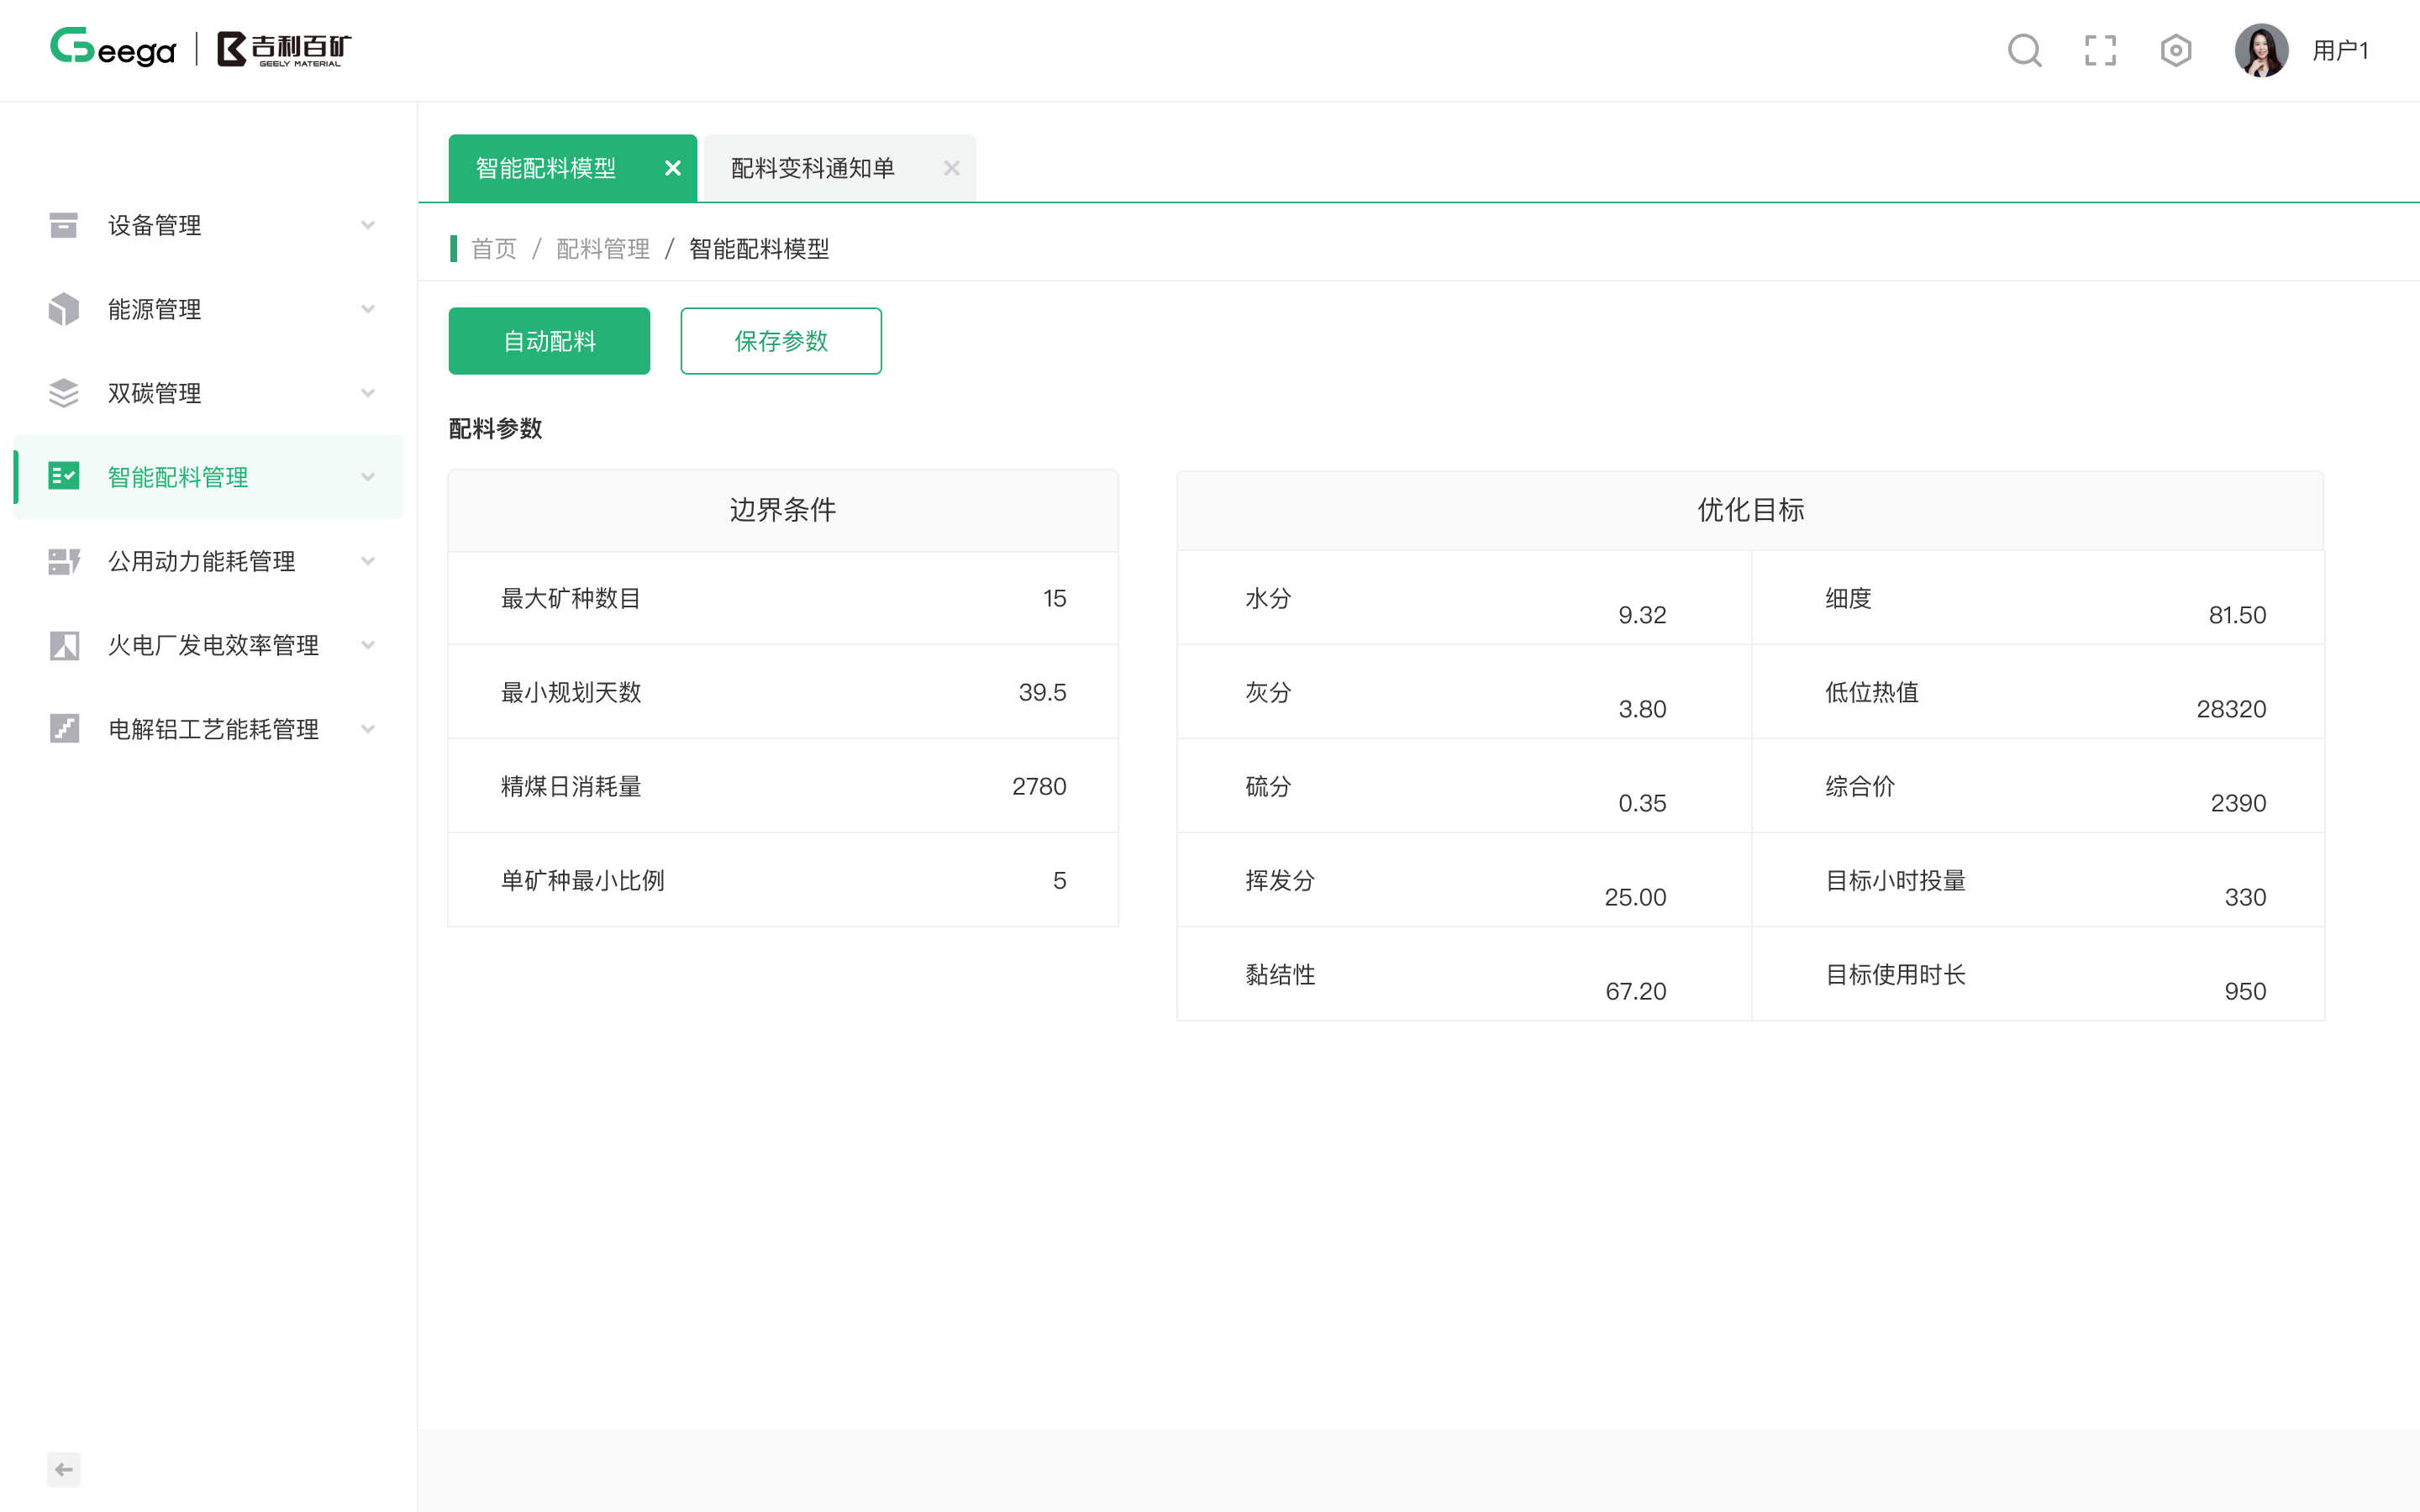Click the search magnifier icon in header
Screen dimensions: 2420x1512
(x=2024, y=50)
